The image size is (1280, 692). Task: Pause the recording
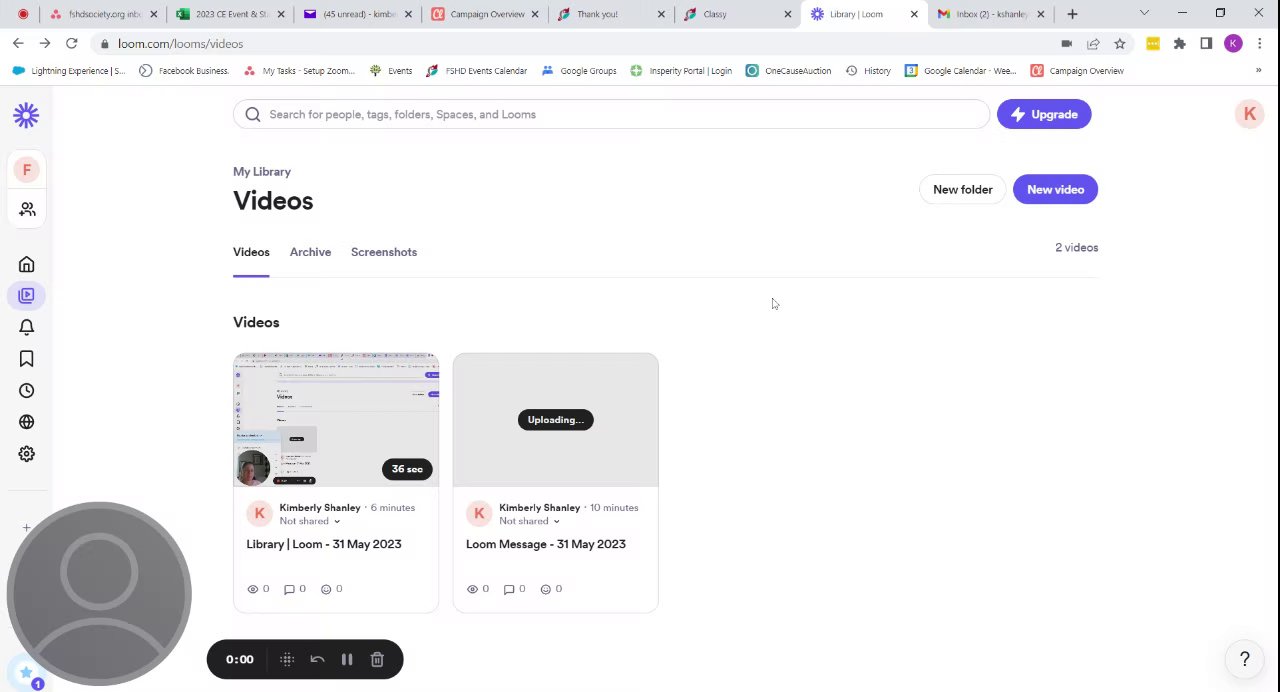point(347,659)
